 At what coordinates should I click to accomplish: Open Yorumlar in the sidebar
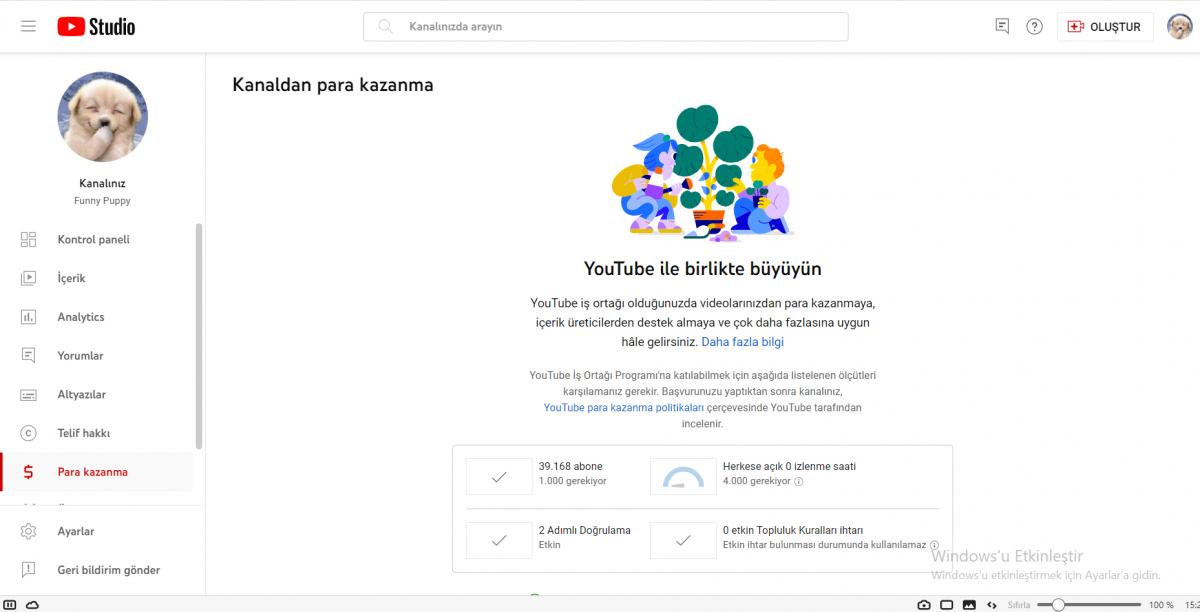[97, 356]
